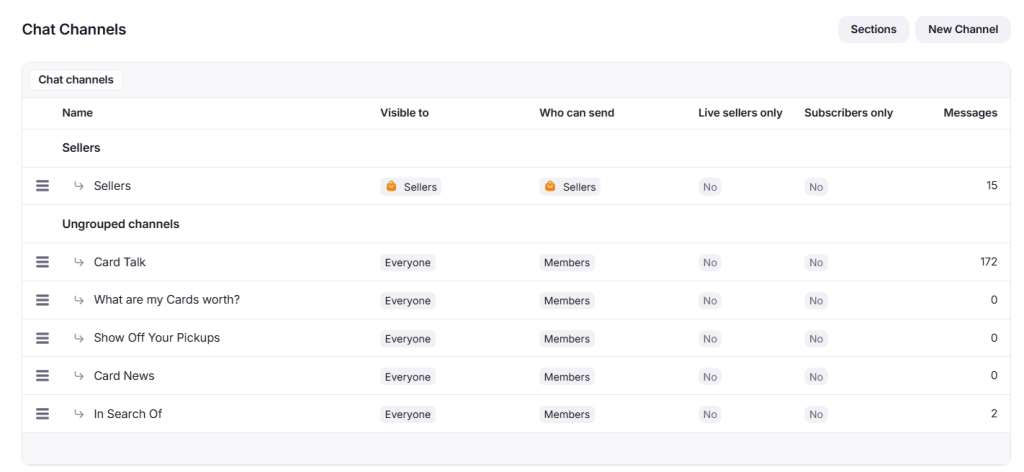Select the Chat channels tab

coord(76,80)
